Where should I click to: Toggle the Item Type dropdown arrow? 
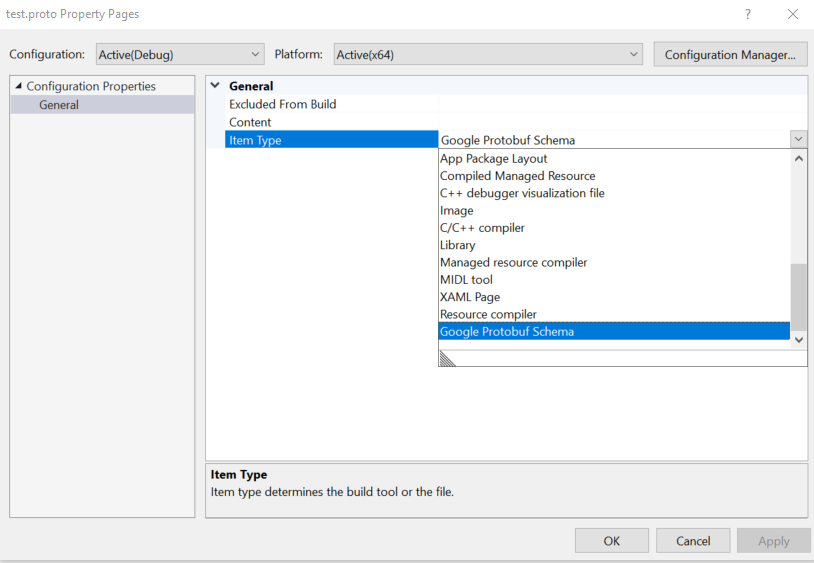[x=798, y=139]
